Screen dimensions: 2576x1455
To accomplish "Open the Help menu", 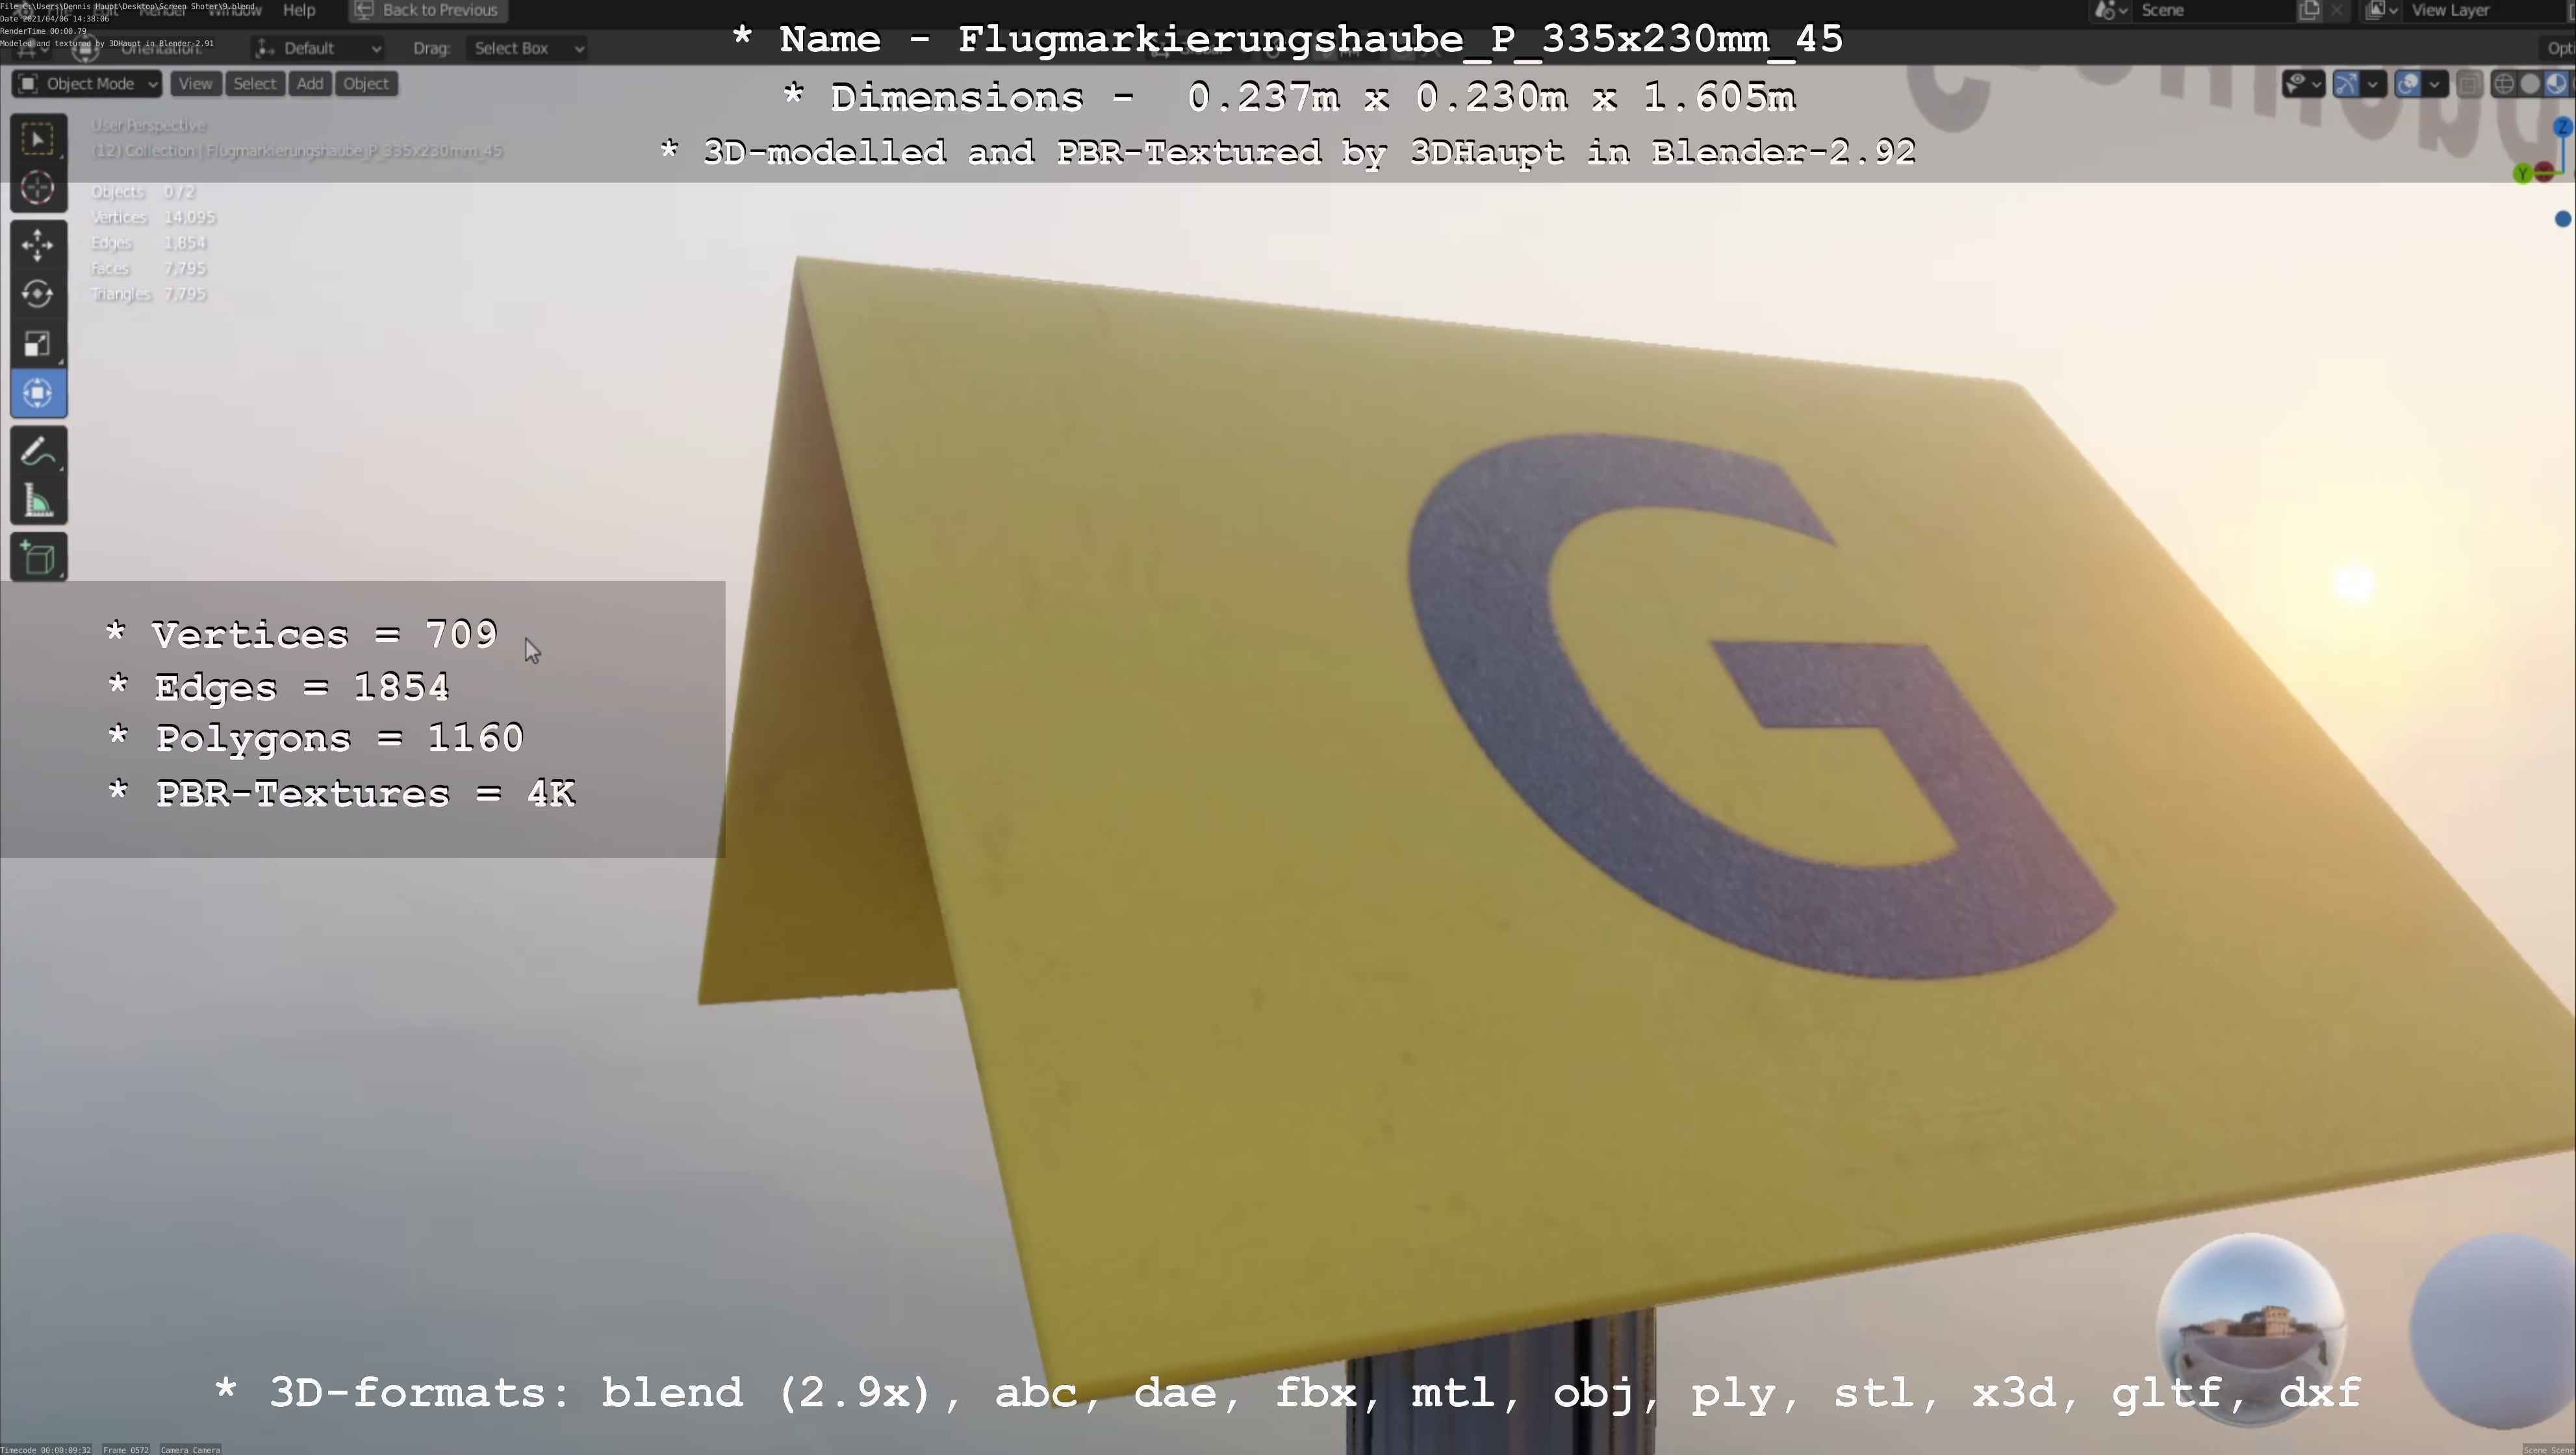I will tap(299, 10).
